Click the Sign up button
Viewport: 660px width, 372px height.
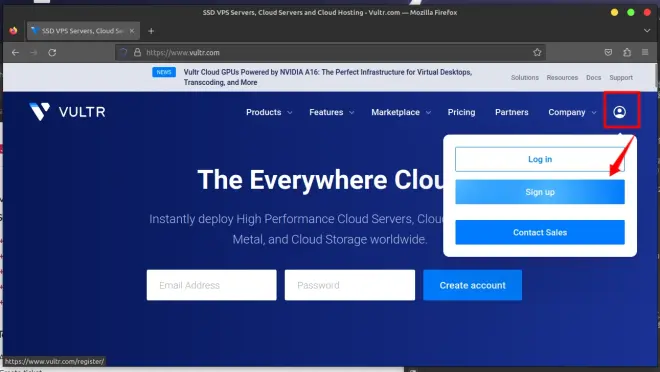[x=540, y=192]
